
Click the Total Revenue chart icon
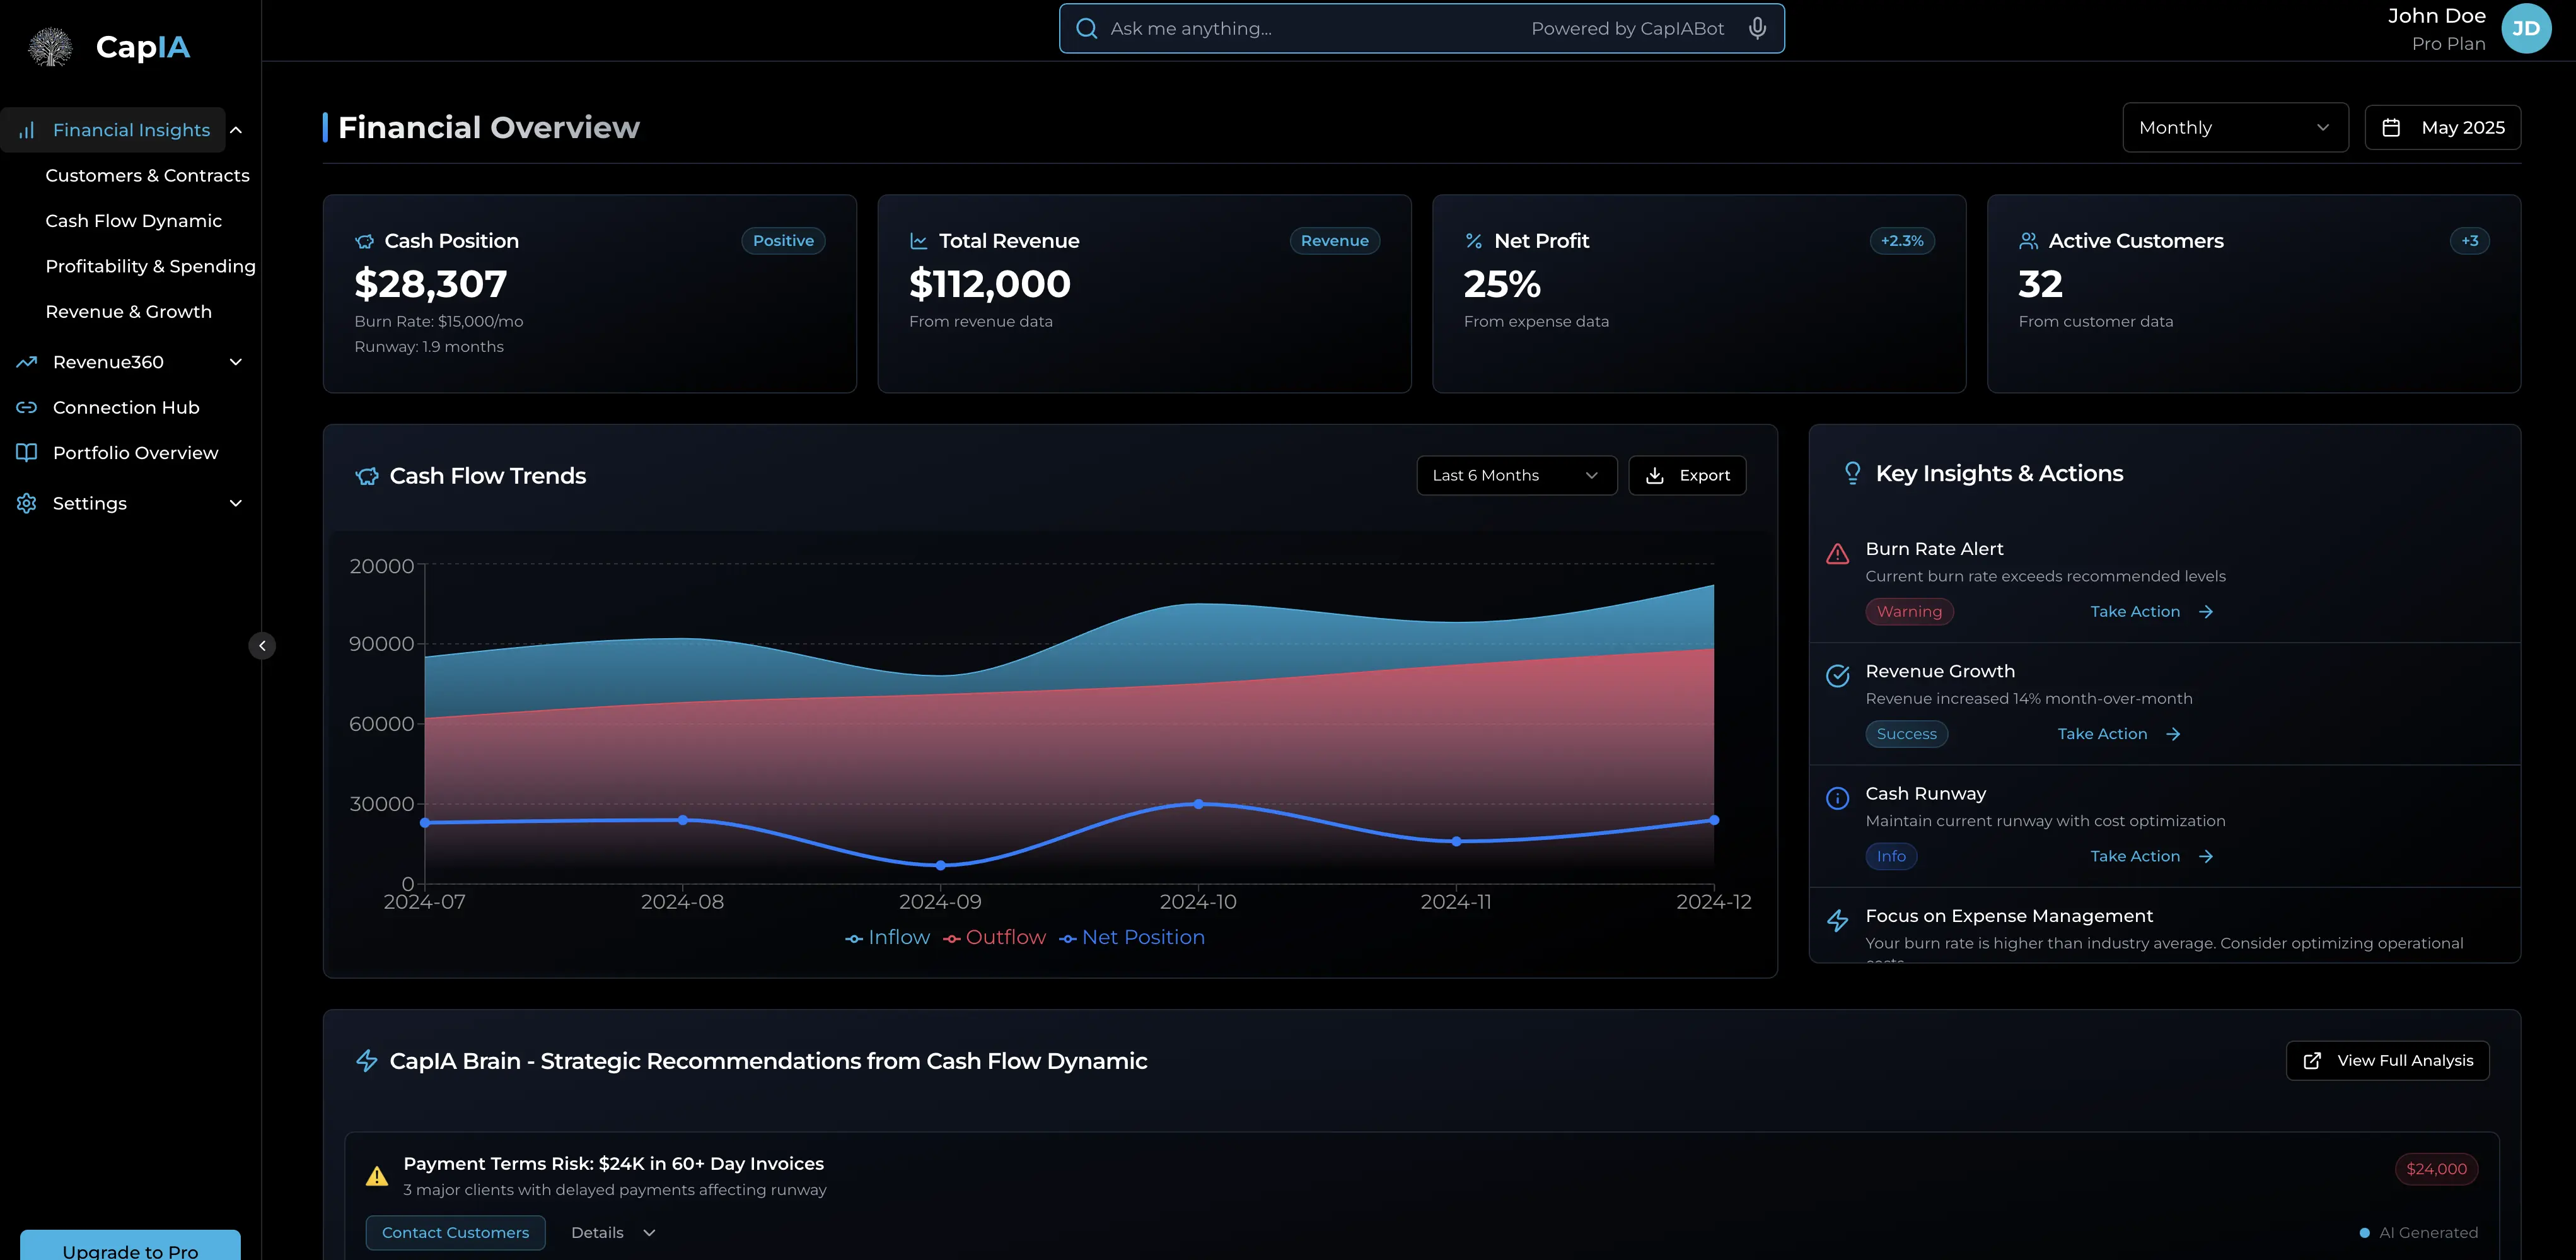tap(919, 241)
